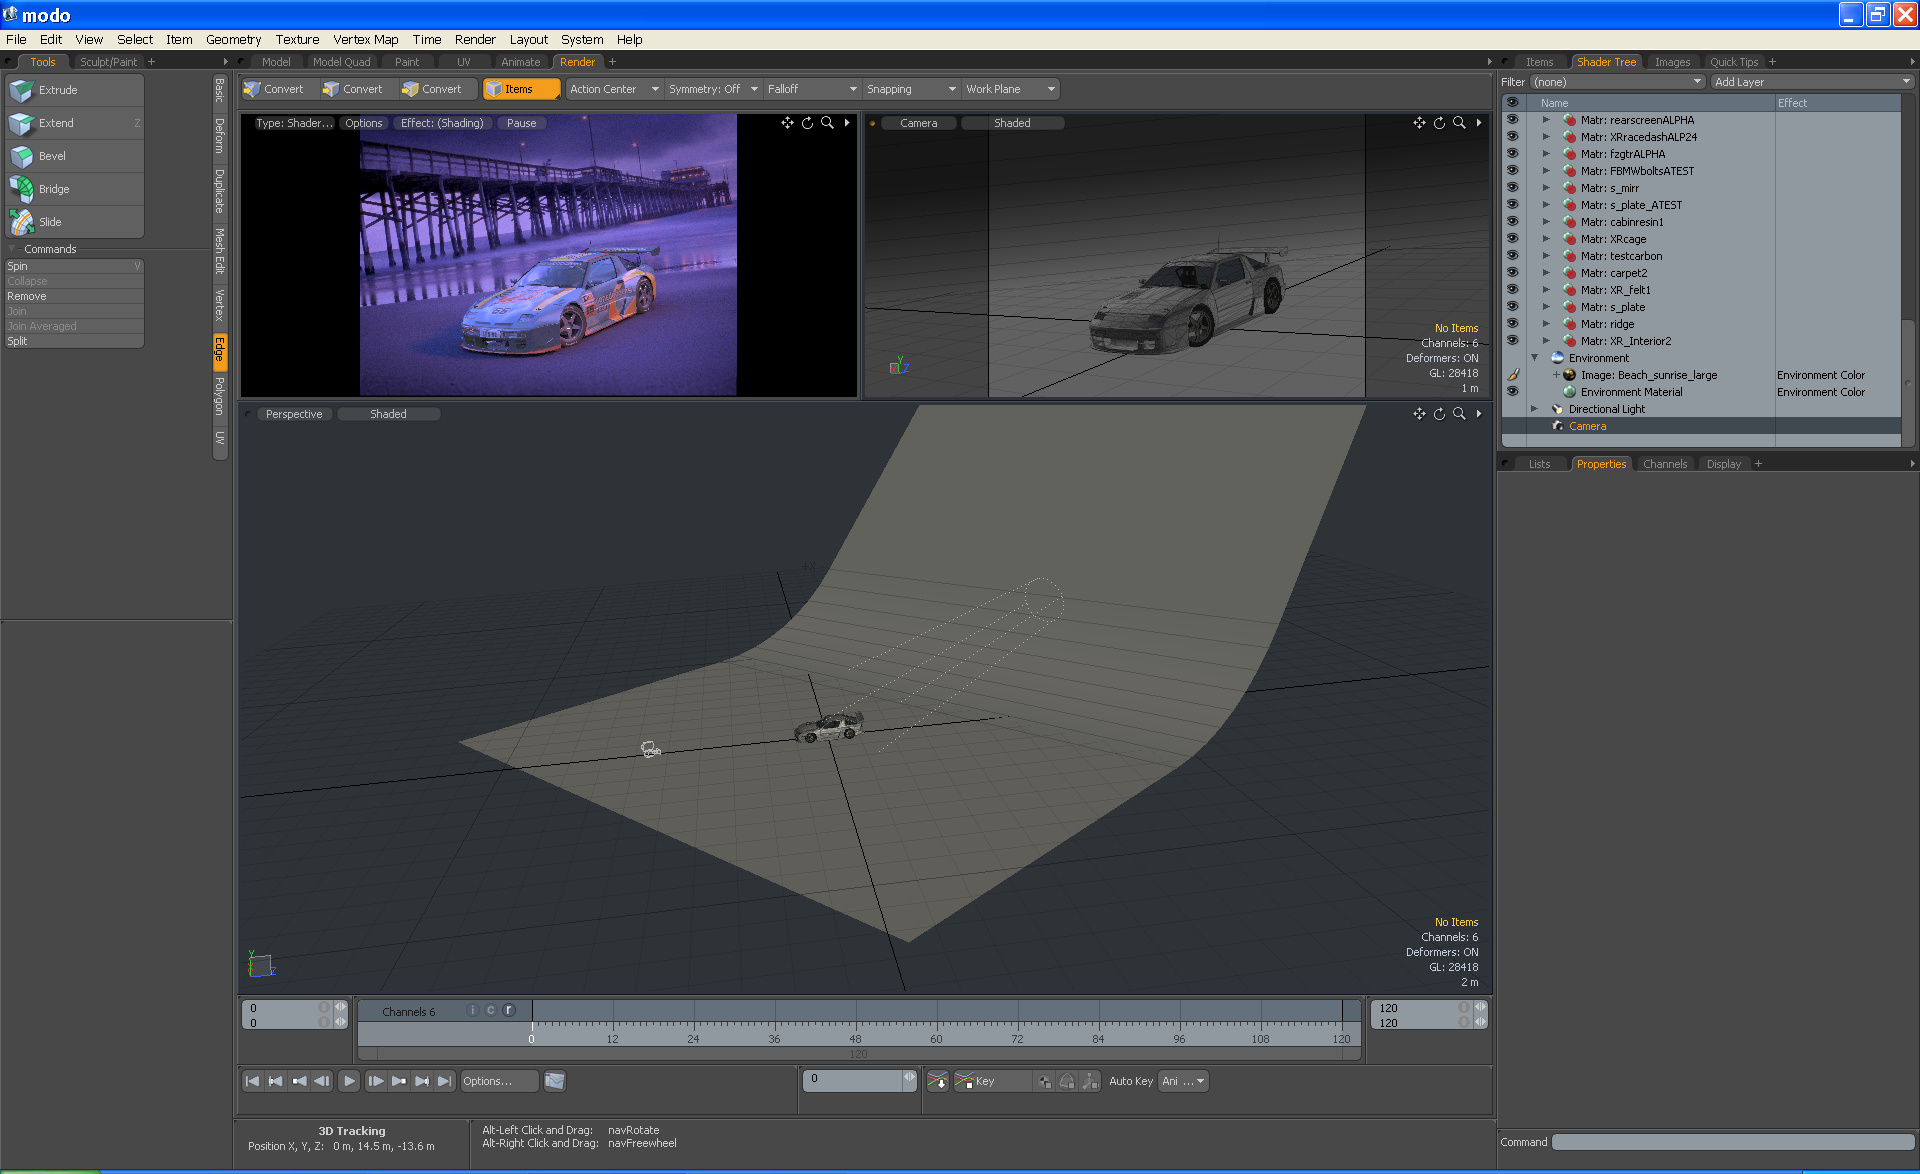Expand the Directional Light item

click(1534, 409)
